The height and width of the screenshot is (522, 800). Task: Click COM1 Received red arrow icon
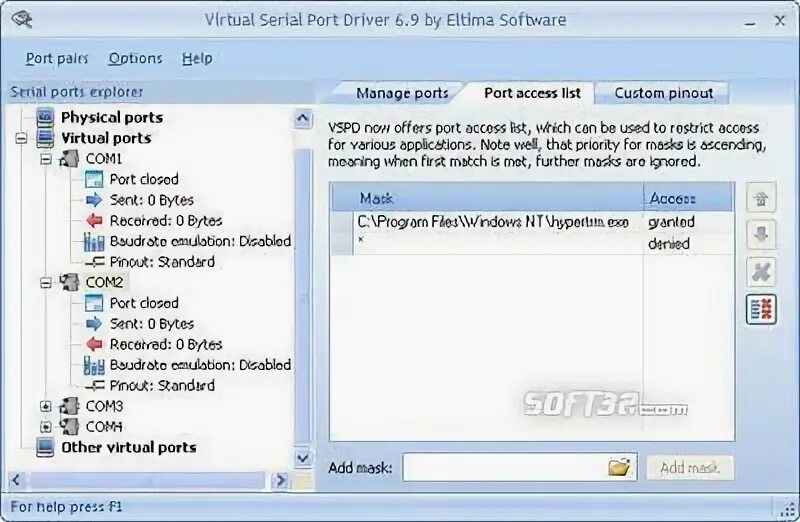click(94, 220)
